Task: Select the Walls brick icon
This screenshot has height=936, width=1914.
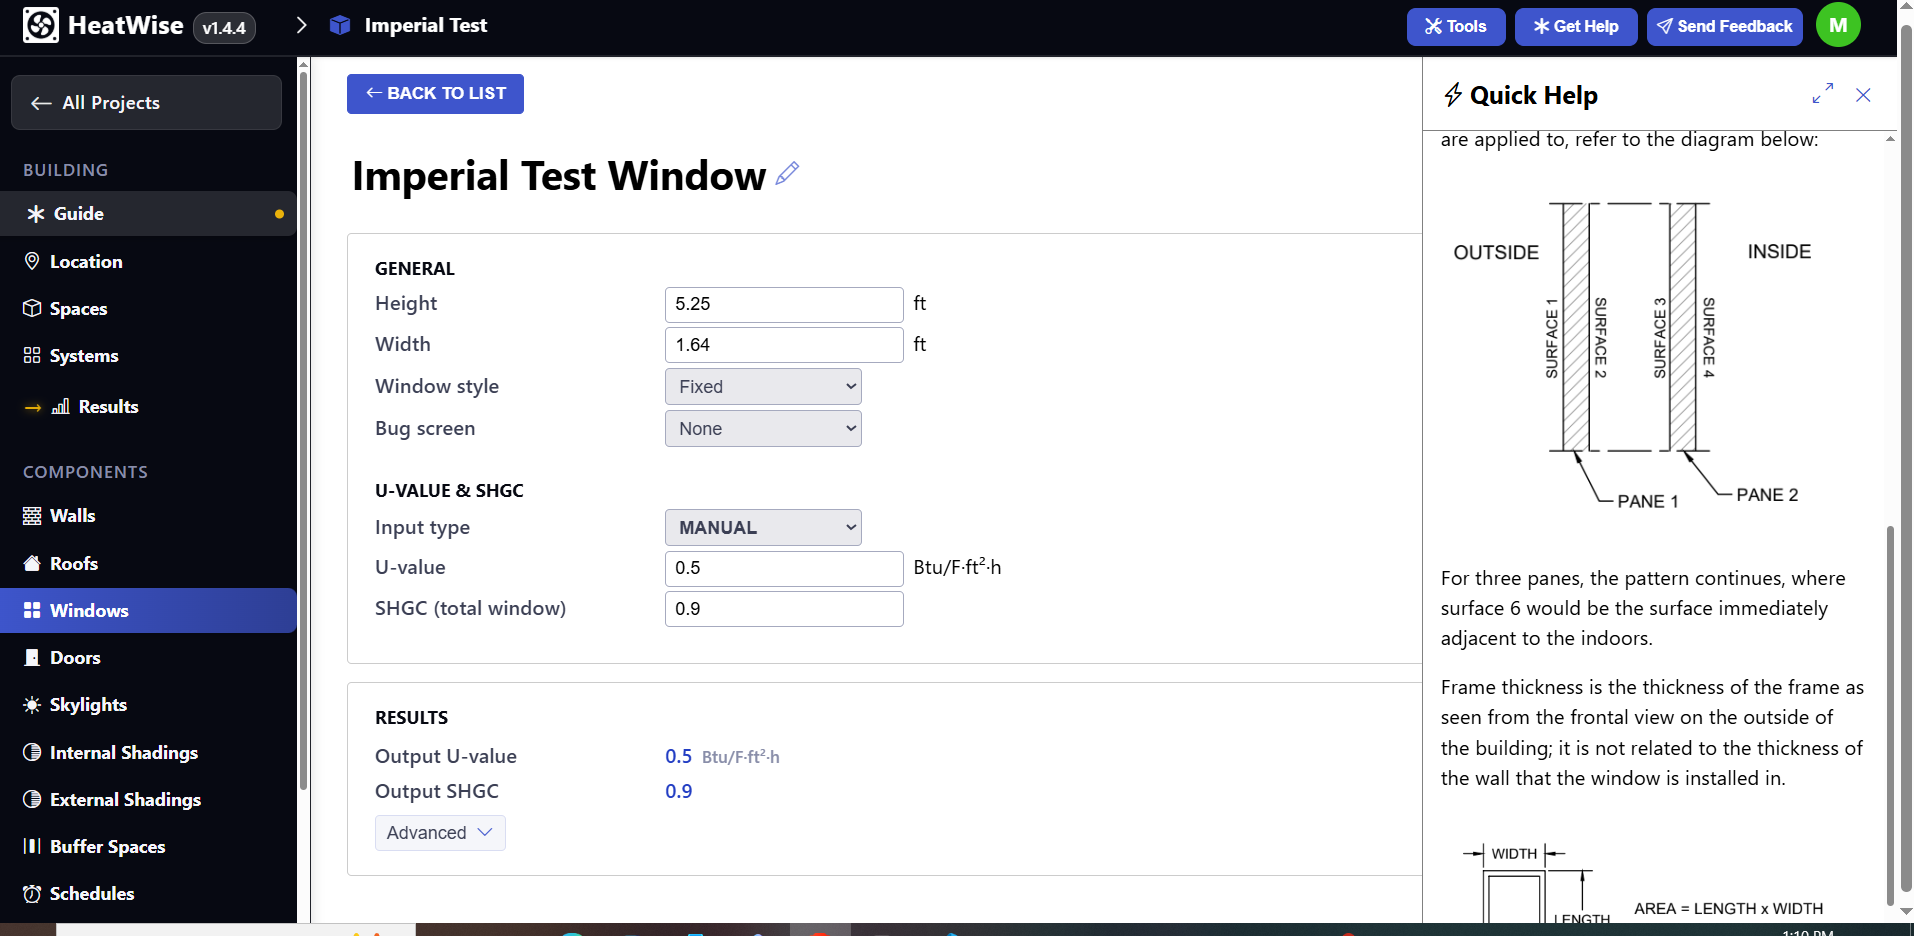Action: click(33, 515)
